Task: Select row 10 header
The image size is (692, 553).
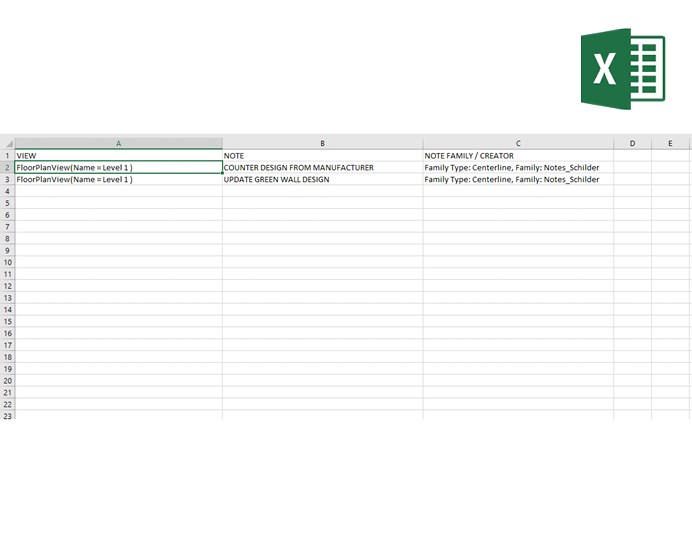Action: [7, 262]
